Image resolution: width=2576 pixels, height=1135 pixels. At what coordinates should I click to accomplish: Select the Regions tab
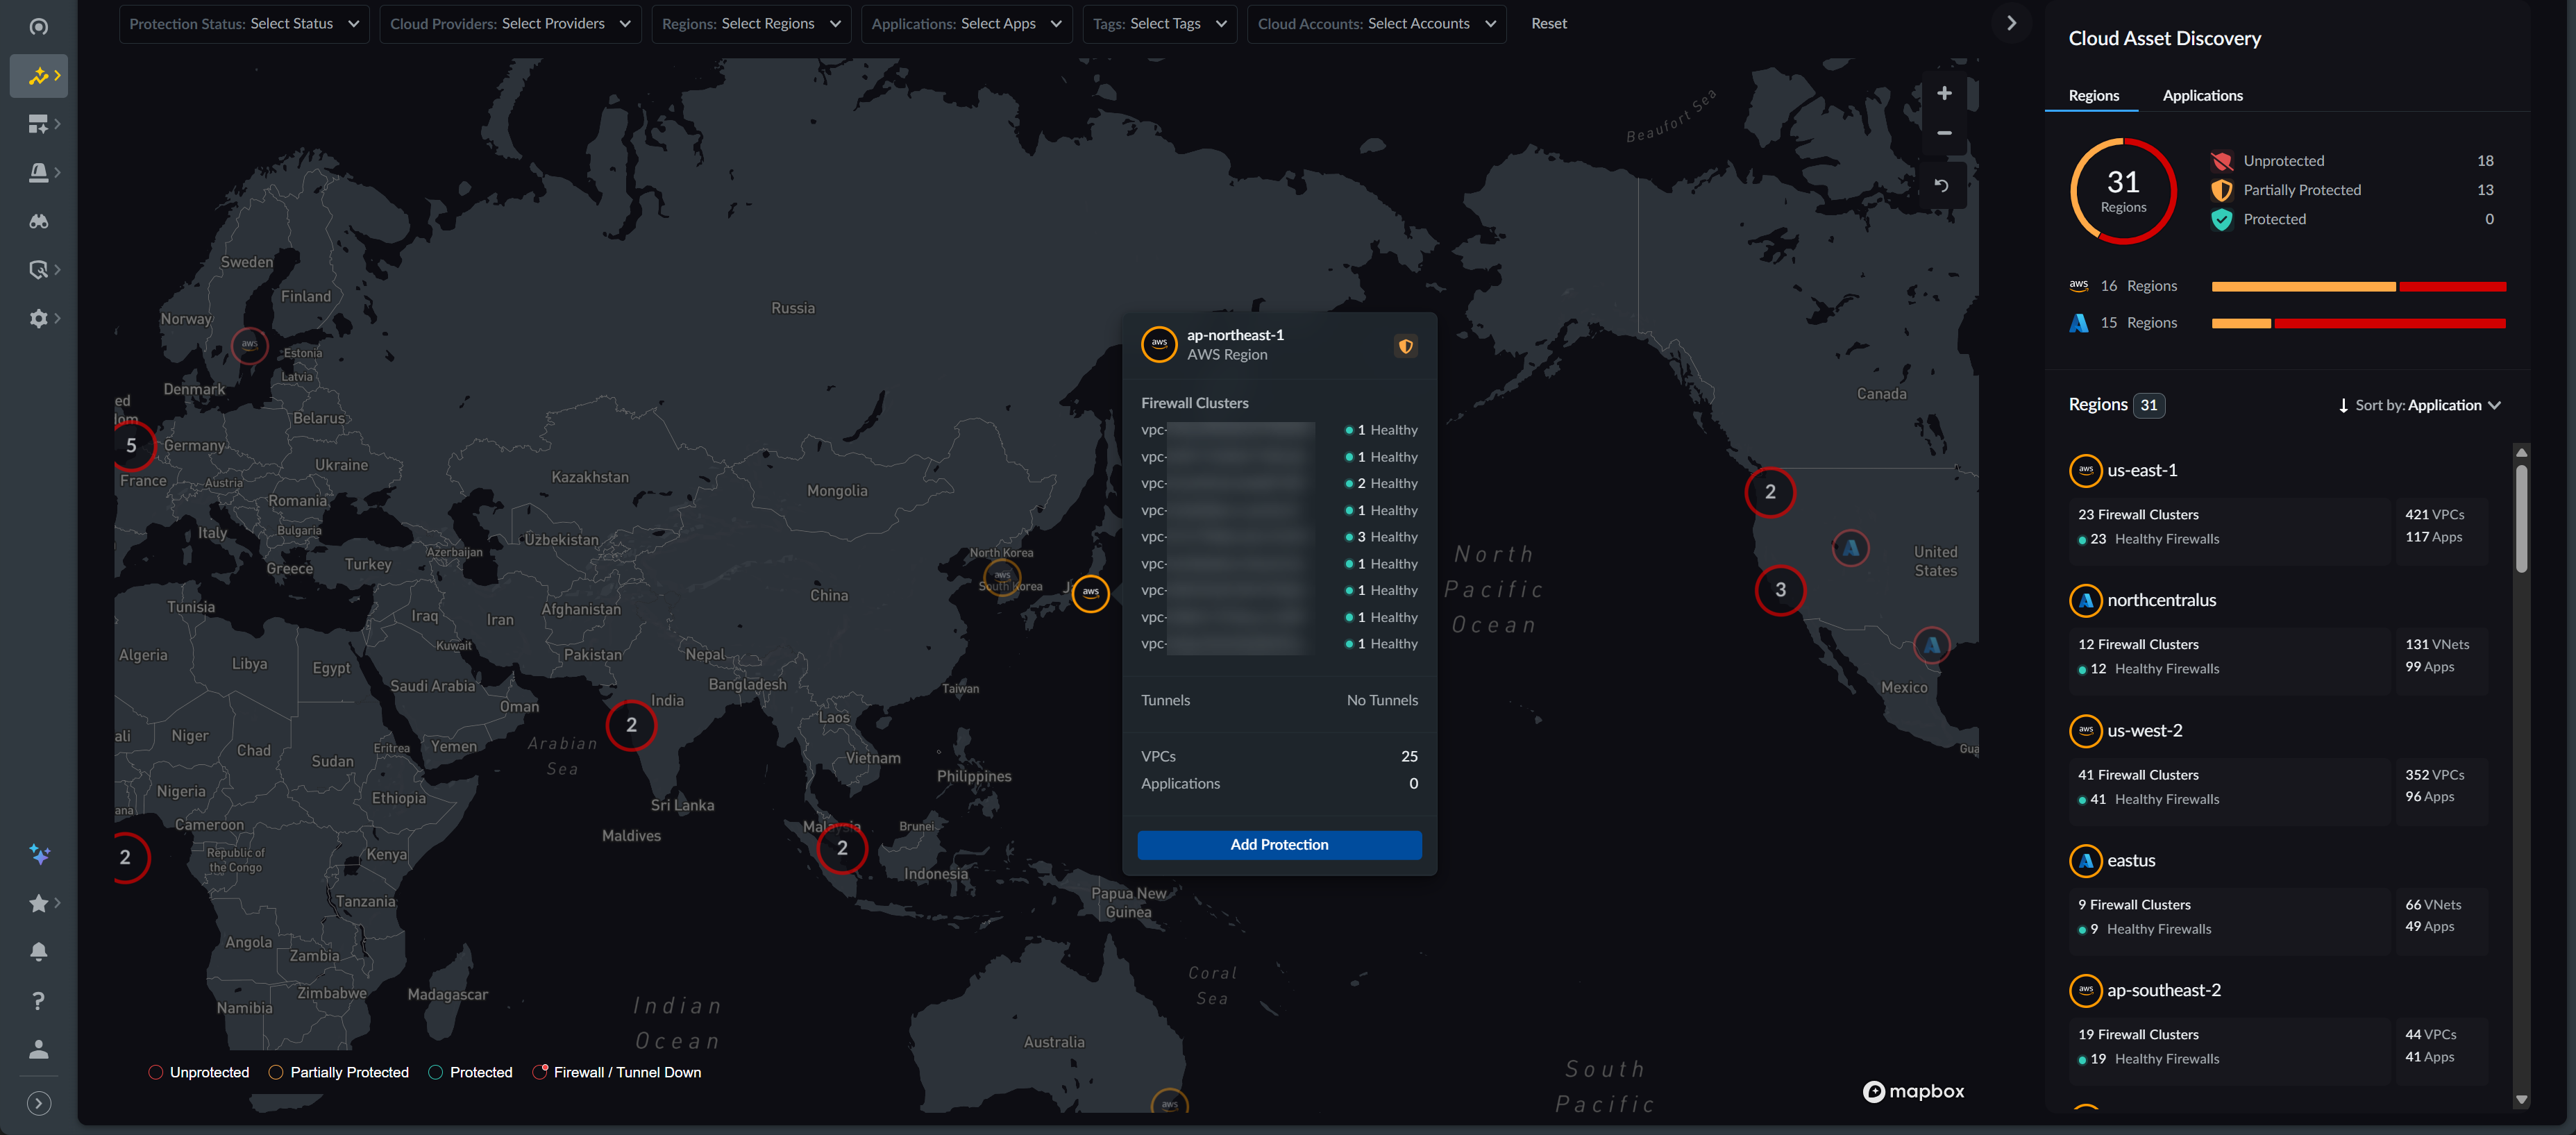2093,95
